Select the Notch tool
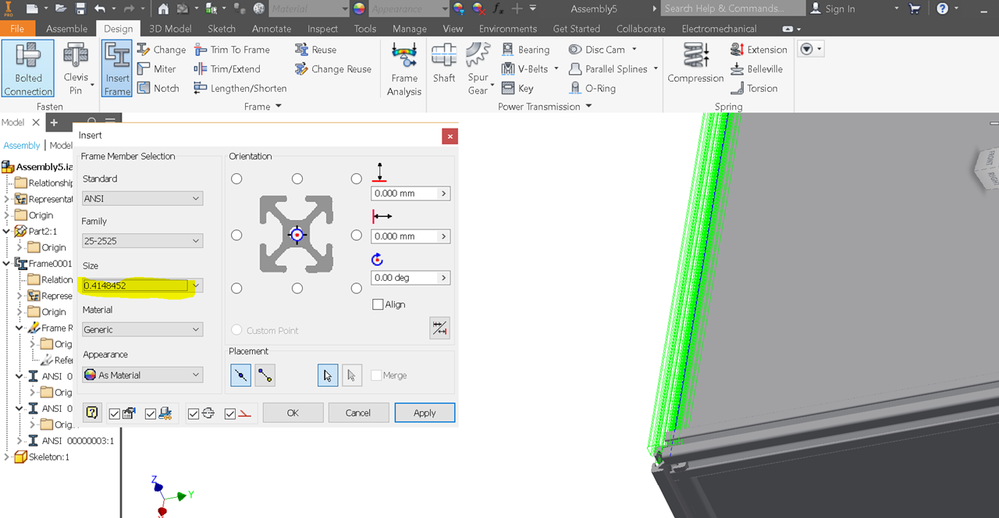Screen dimensions: 999x518 coord(159,88)
